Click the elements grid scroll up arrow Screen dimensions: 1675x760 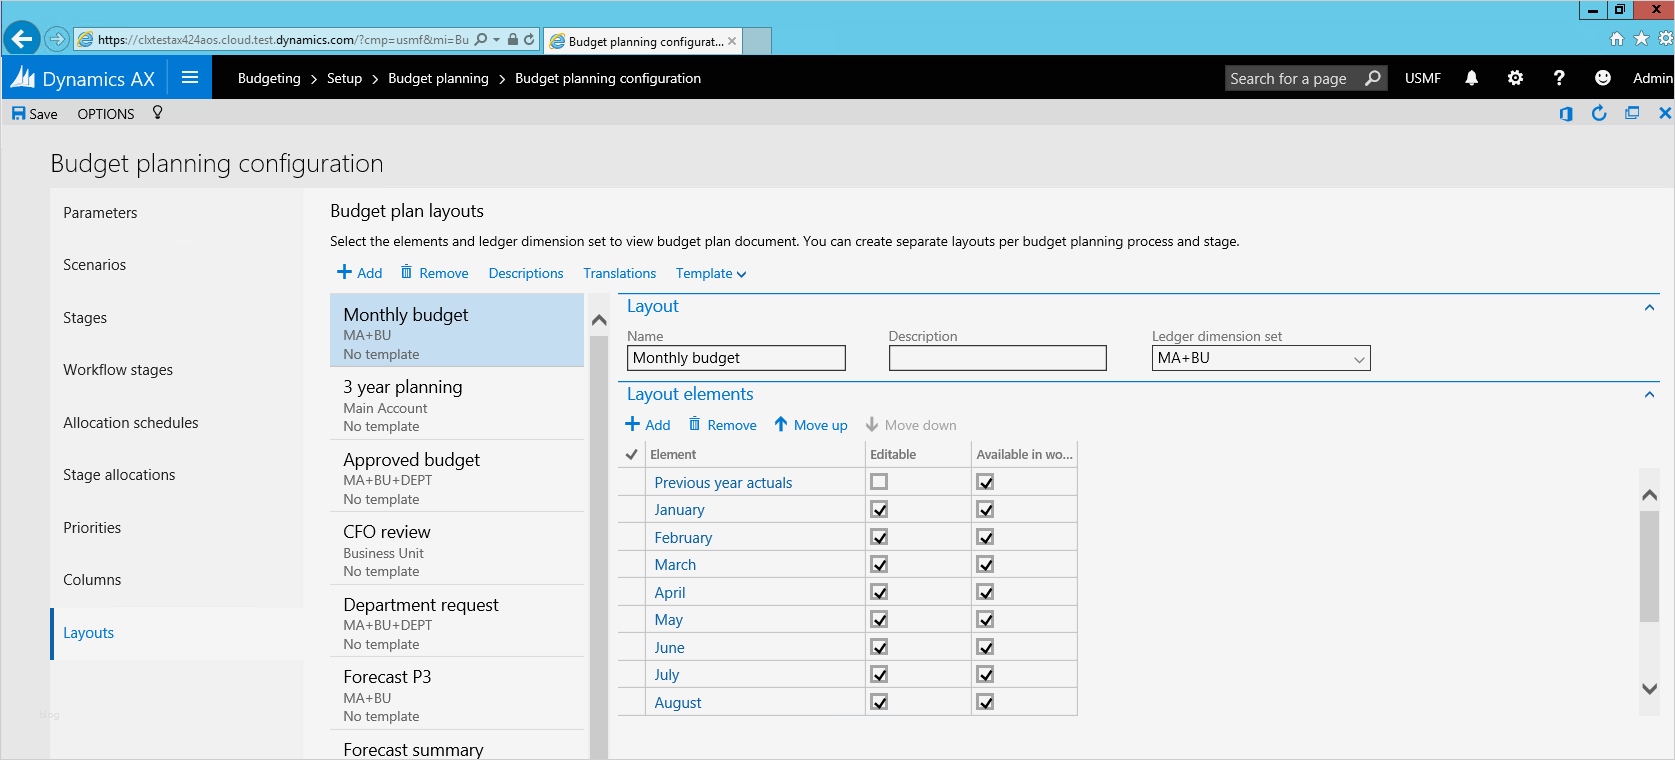[1650, 495]
